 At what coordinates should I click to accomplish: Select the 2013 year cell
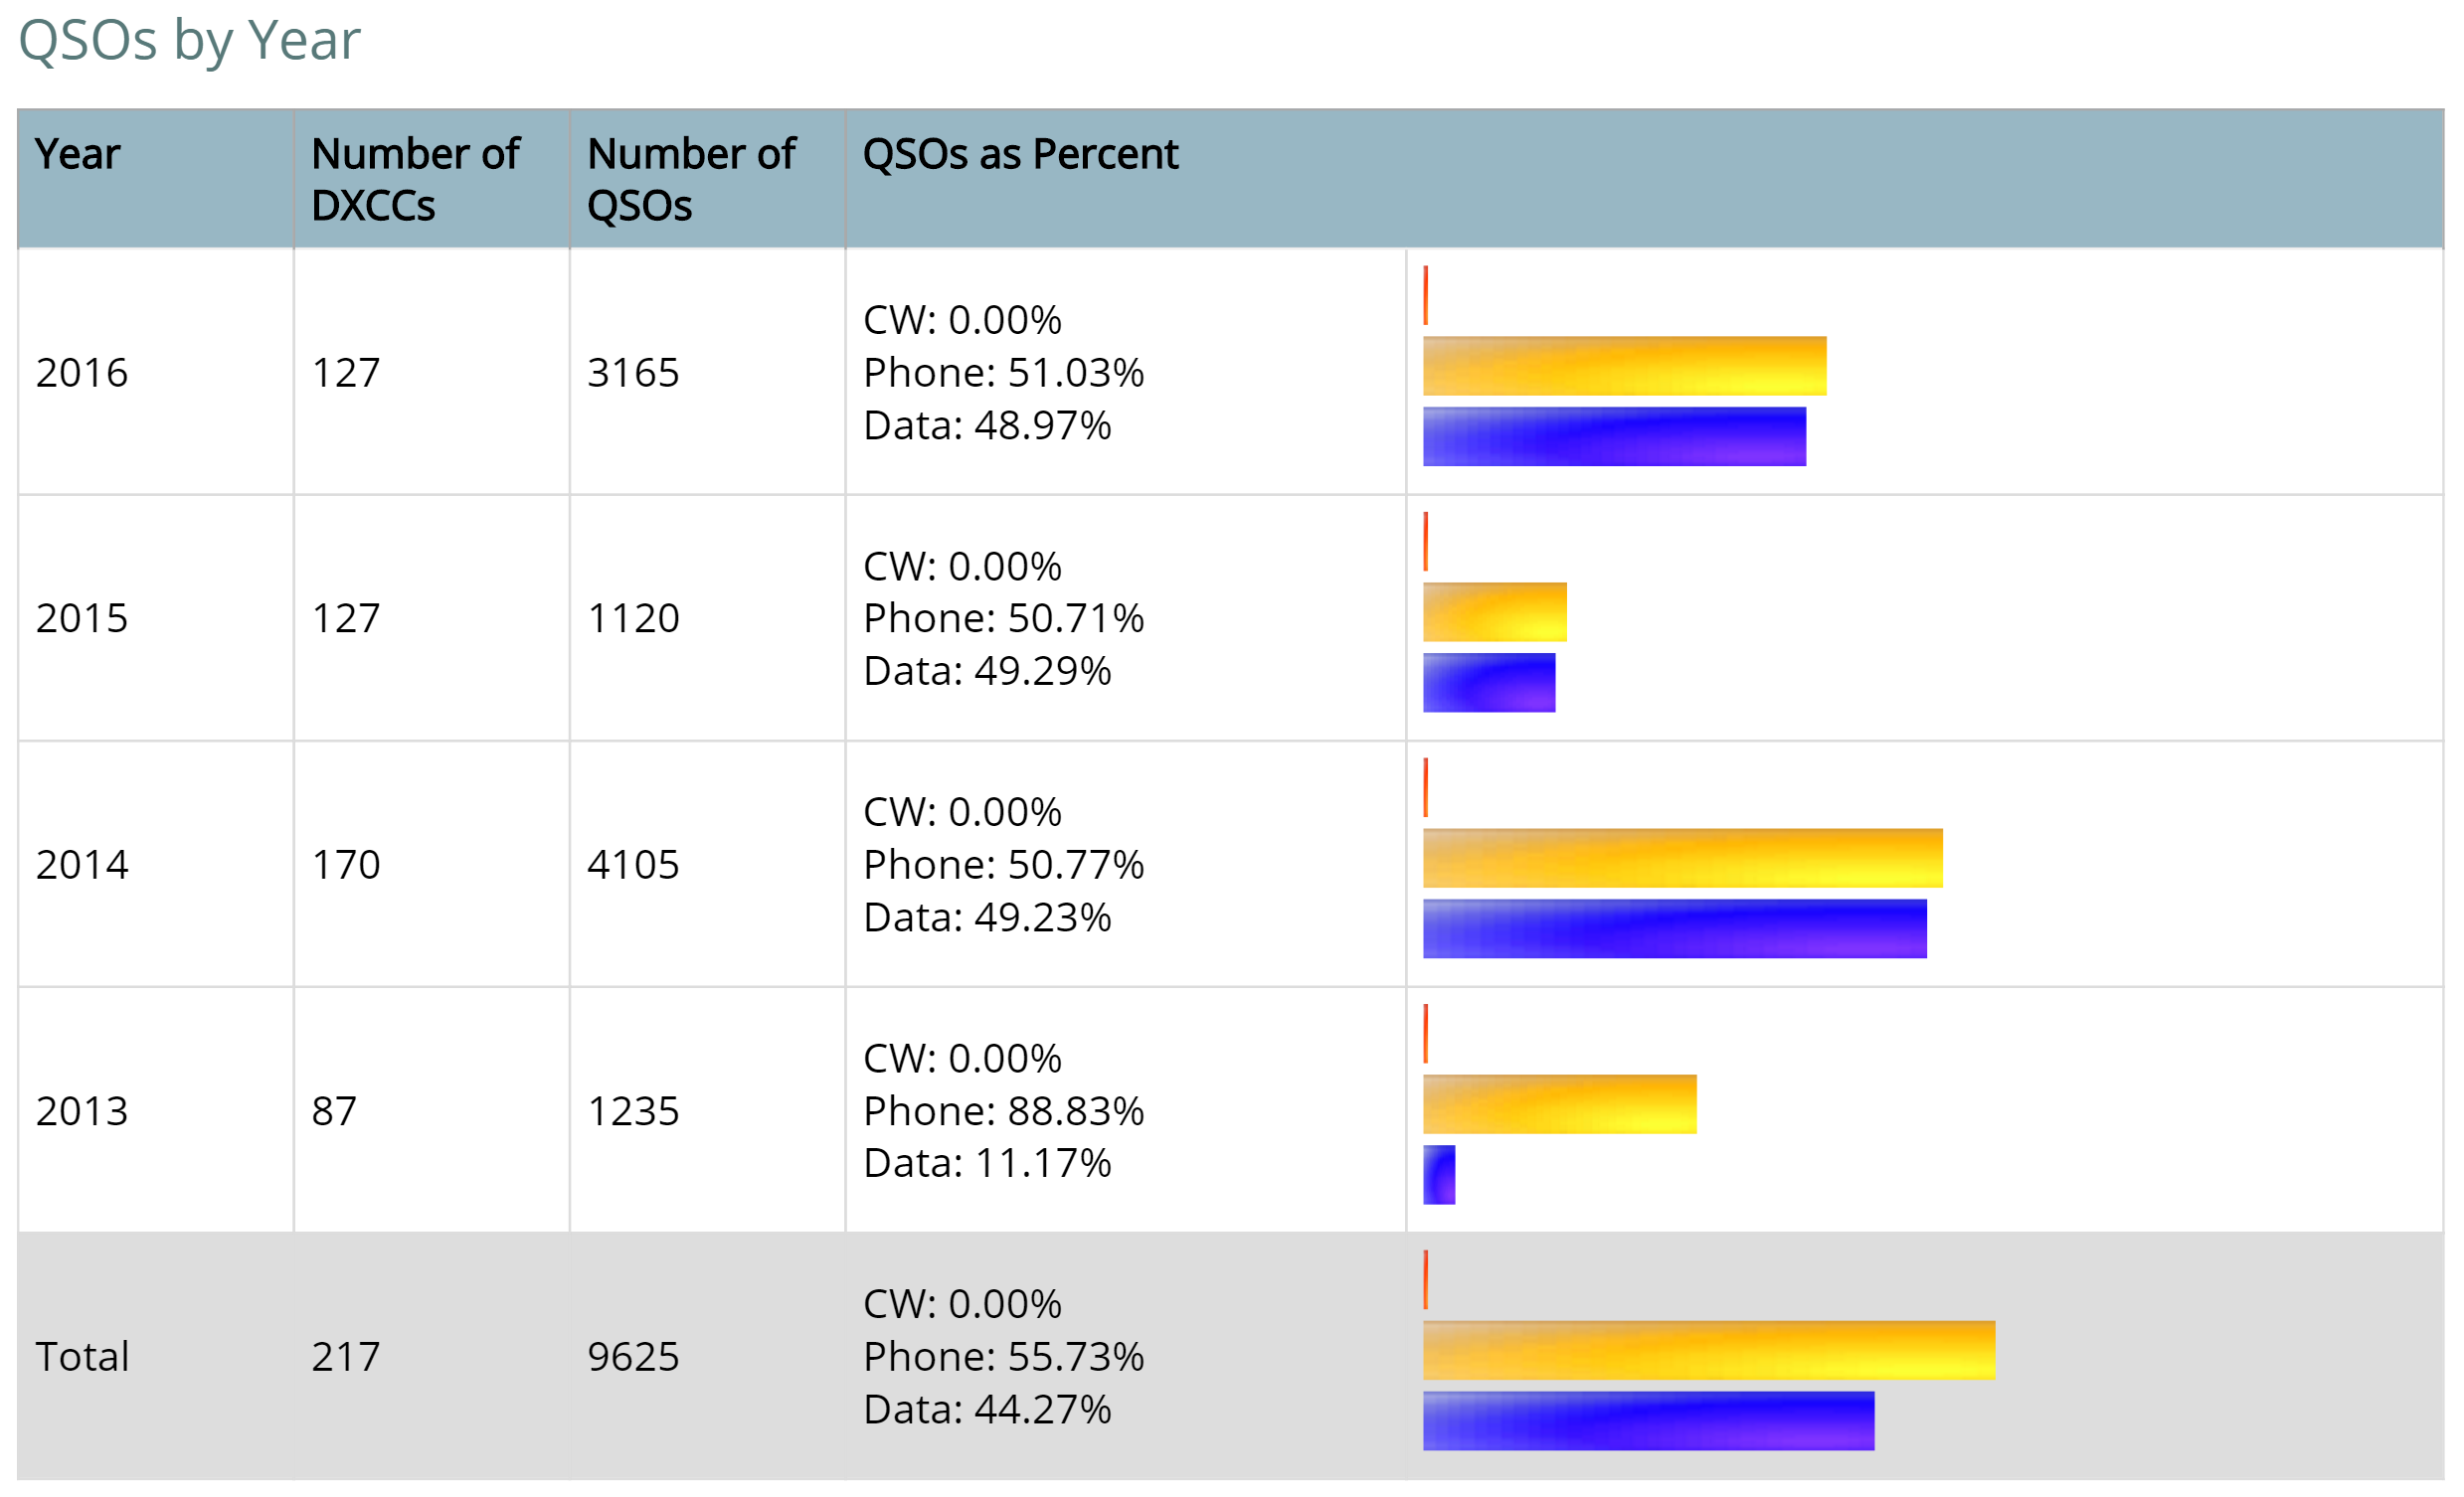[x=82, y=1111]
